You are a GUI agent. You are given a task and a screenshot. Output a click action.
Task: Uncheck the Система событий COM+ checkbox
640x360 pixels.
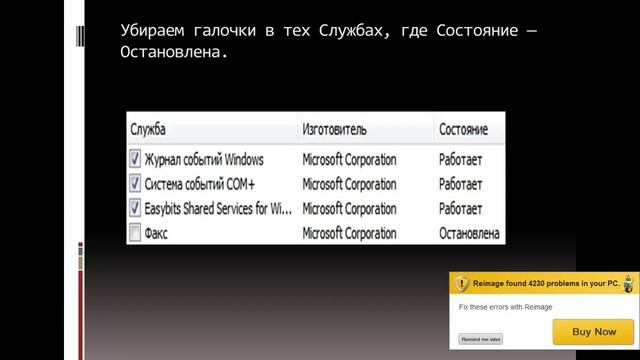135,183
